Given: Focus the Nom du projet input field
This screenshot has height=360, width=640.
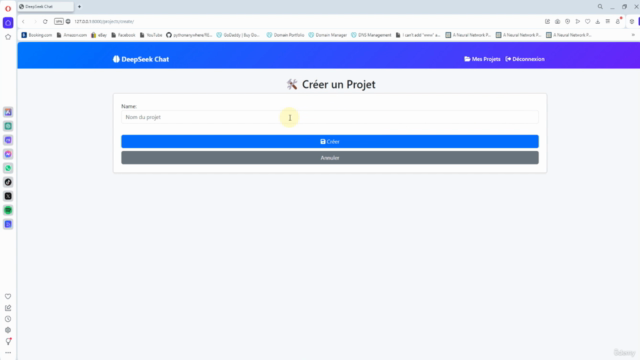Looking at the screenshot, I should (330, 117).
